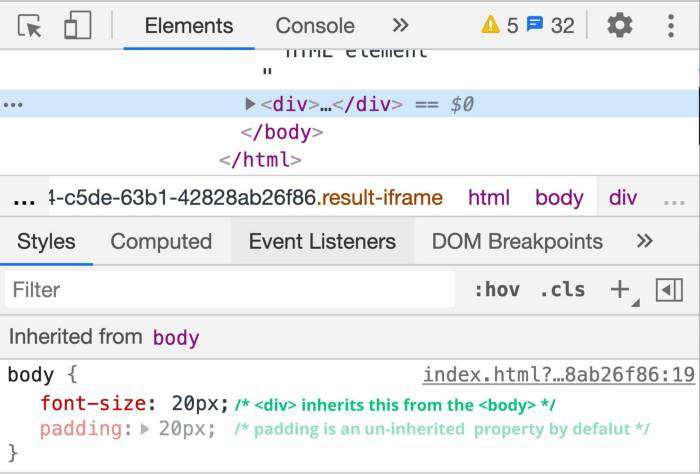This screenshot has width=700, height=474.
Task: Expand the padding shorthand triangle
Action: 145,429
